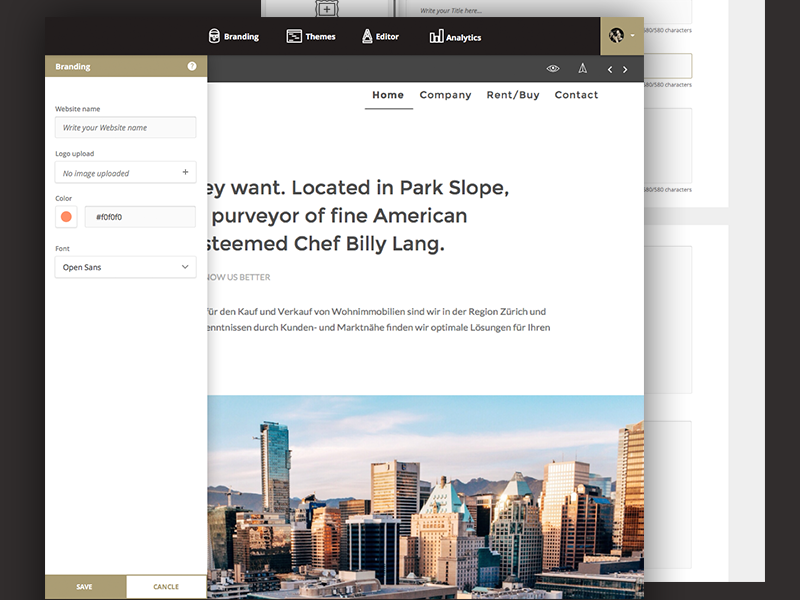Navigate back using the left chevron arrow
The image size is (800, 600).
pos(609,69)
